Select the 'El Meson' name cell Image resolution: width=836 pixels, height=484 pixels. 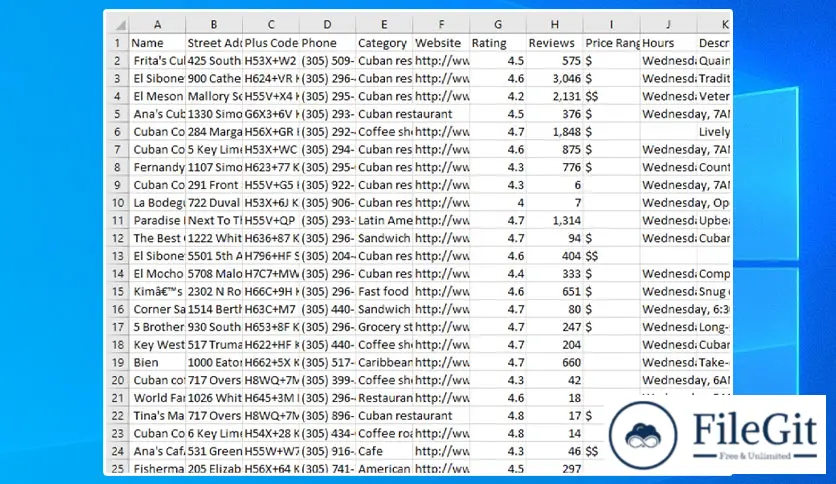point(157,96)
